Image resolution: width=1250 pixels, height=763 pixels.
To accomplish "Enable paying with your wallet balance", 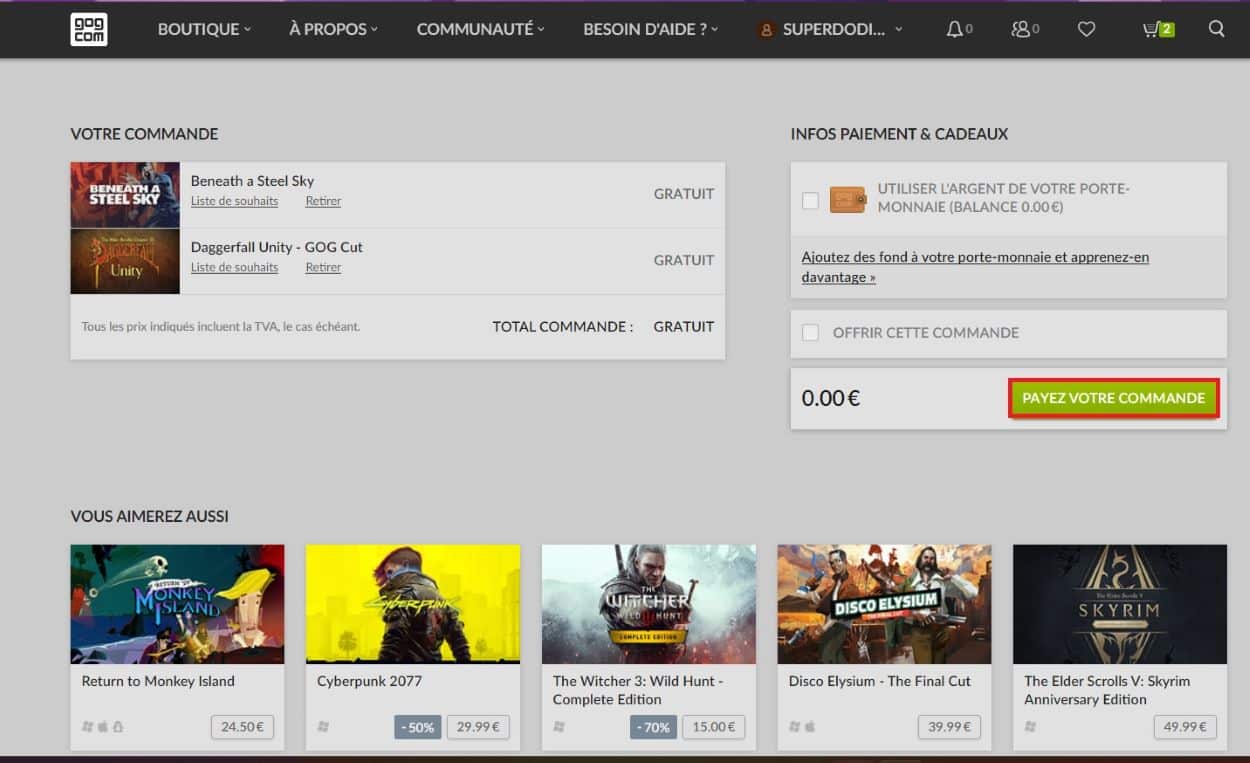I will (810, 200).
